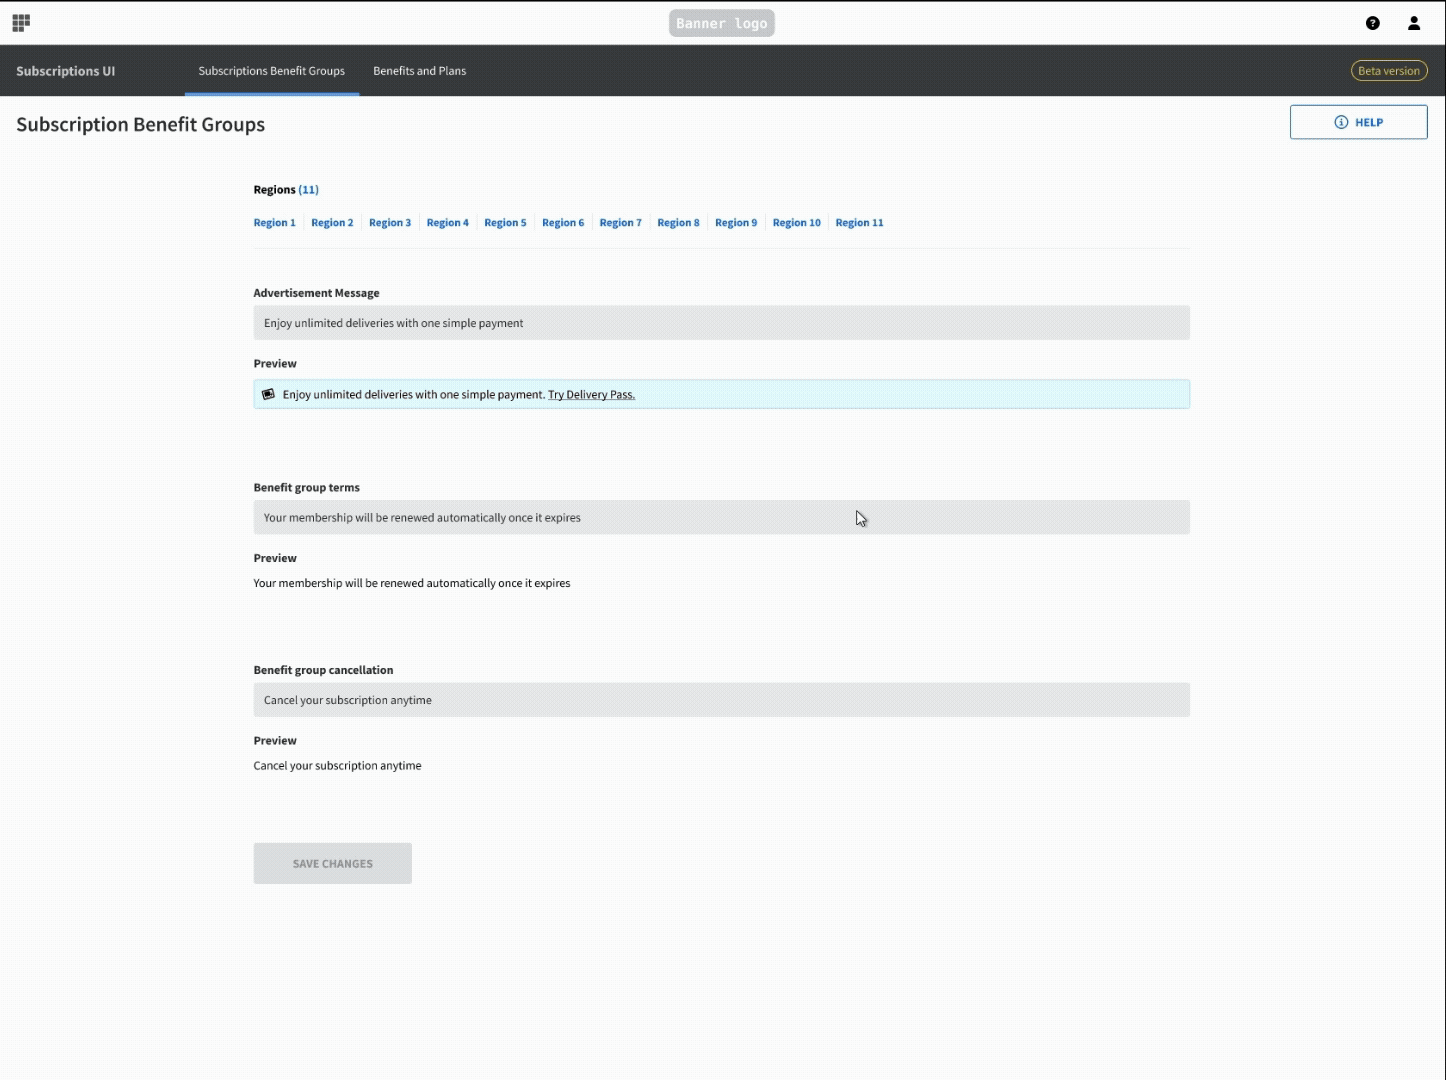Select Region 11 link

click(860, 223)
